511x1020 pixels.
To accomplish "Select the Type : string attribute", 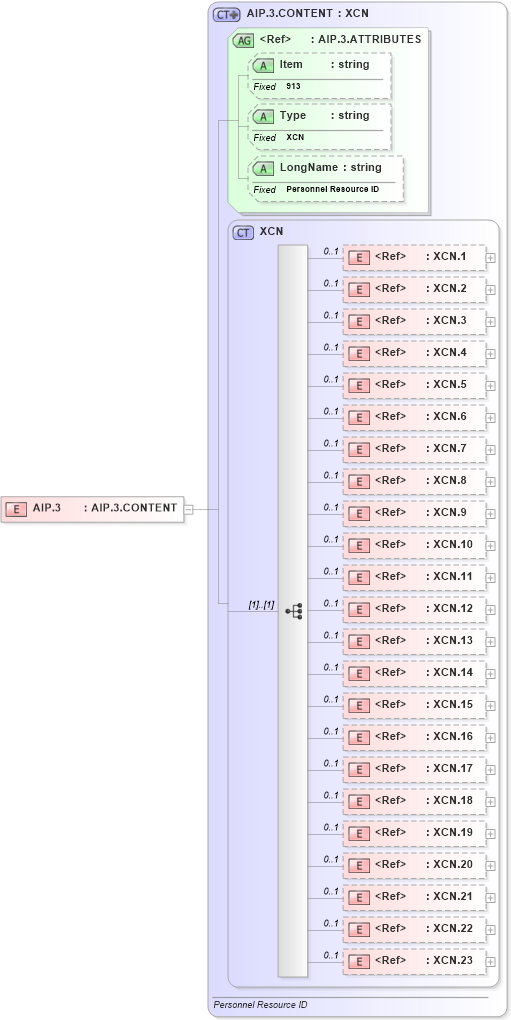I will (324, 116).
